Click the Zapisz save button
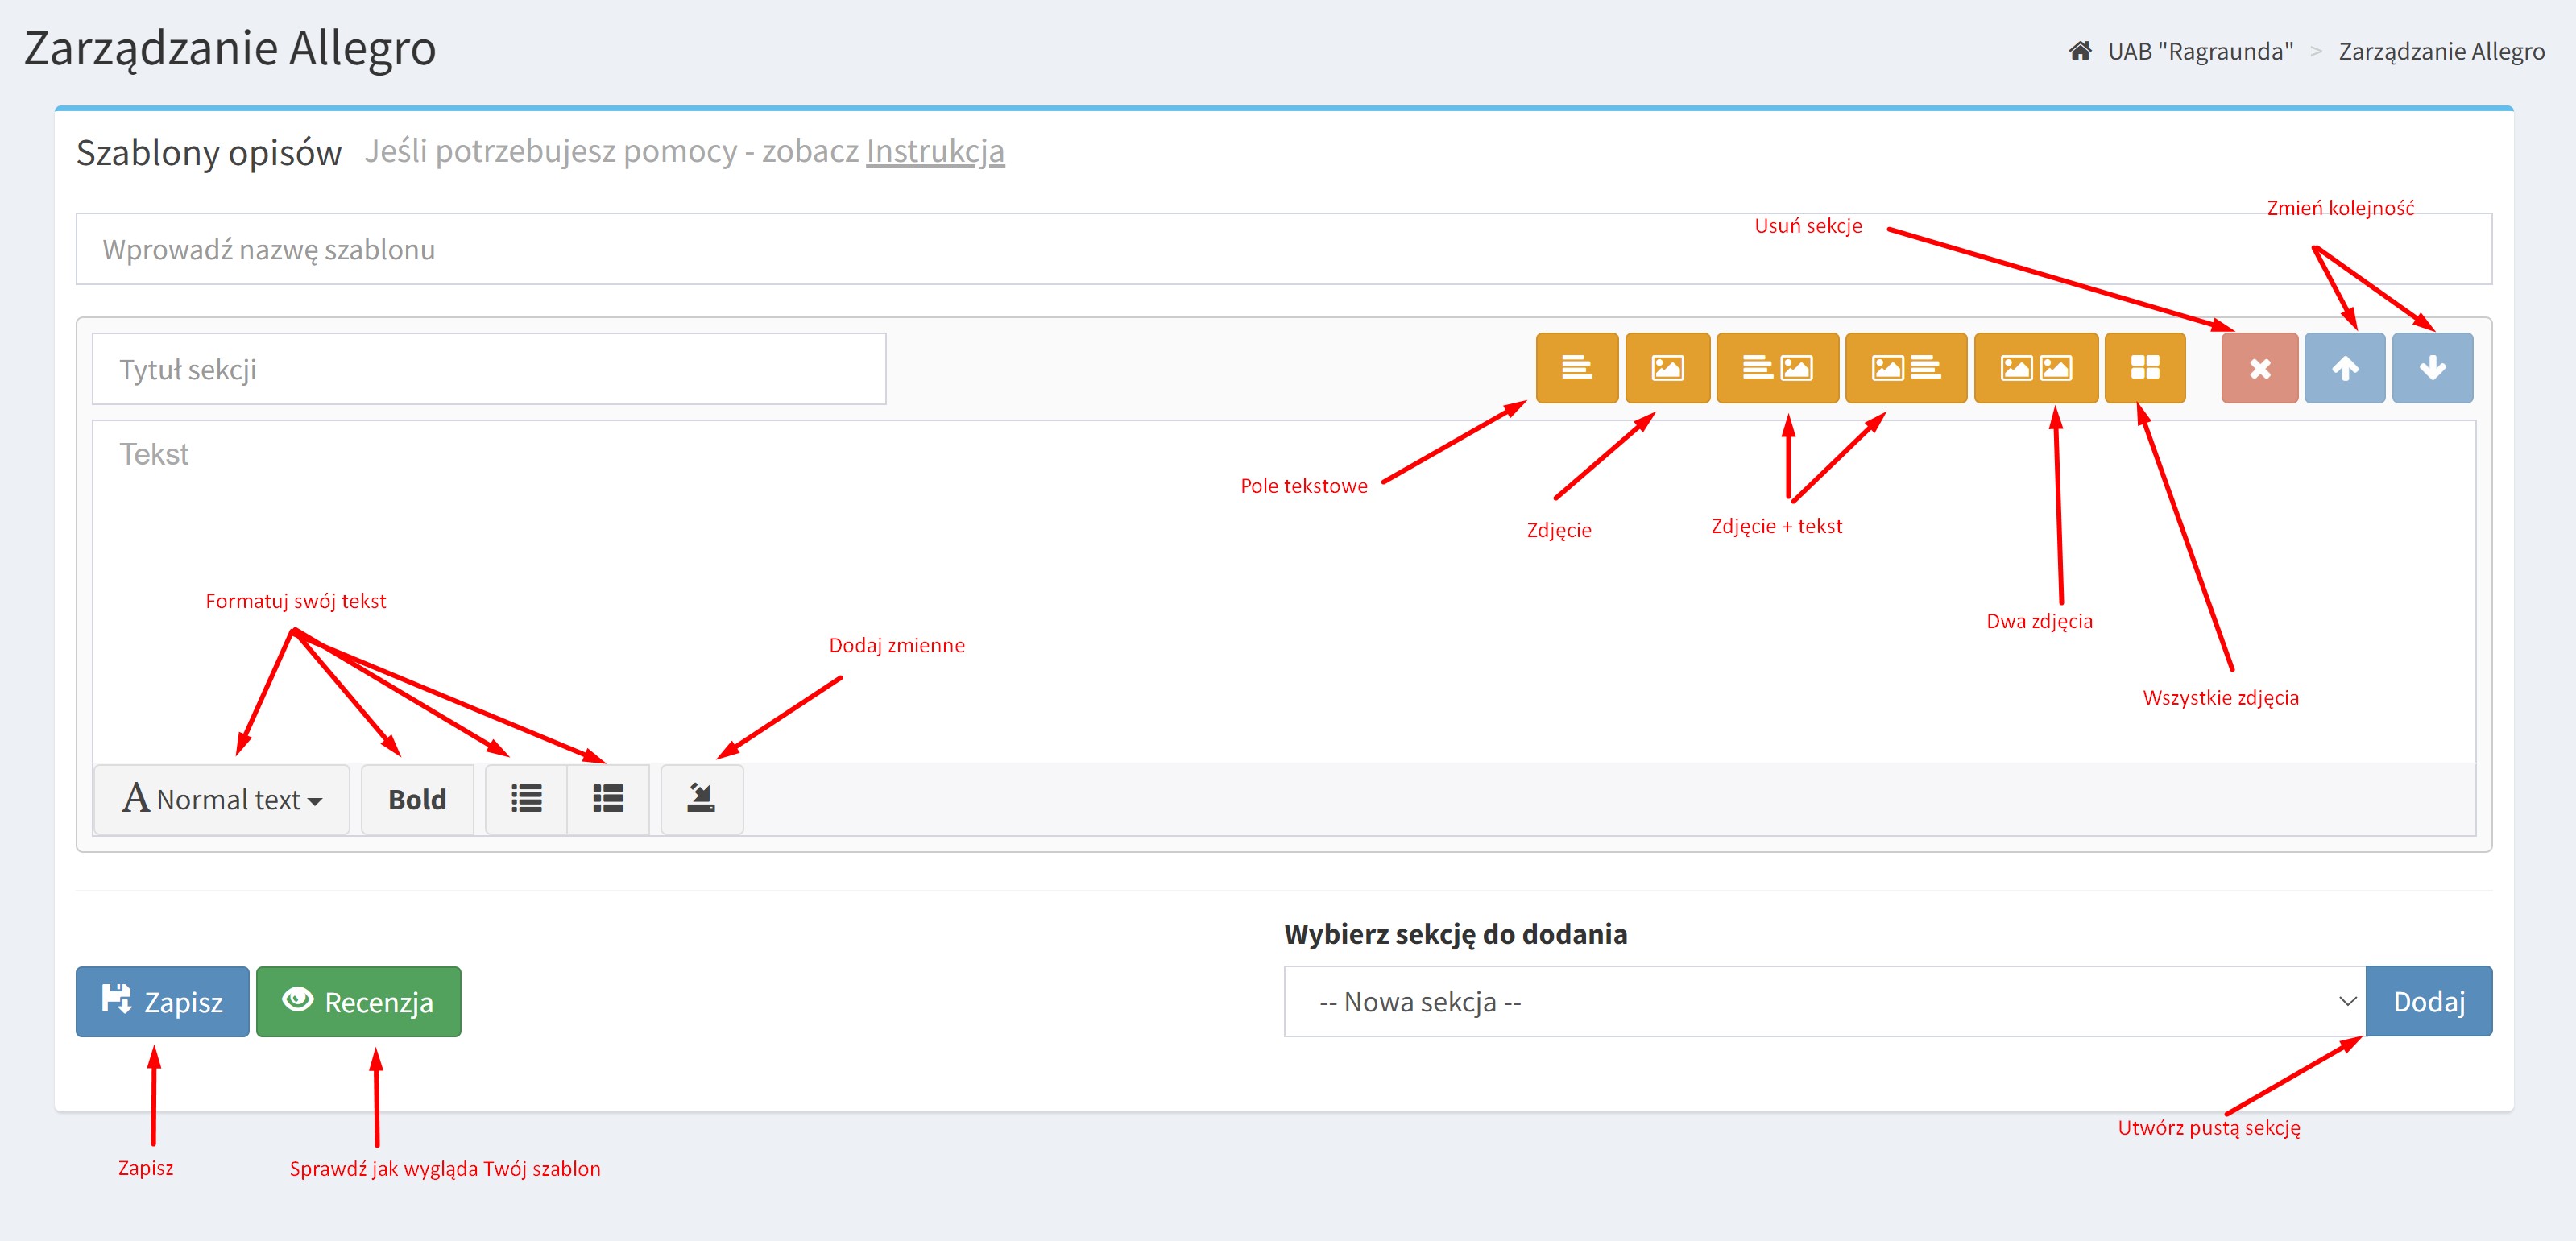Screen dimensions: 2576x1241 click(162, 1001)
